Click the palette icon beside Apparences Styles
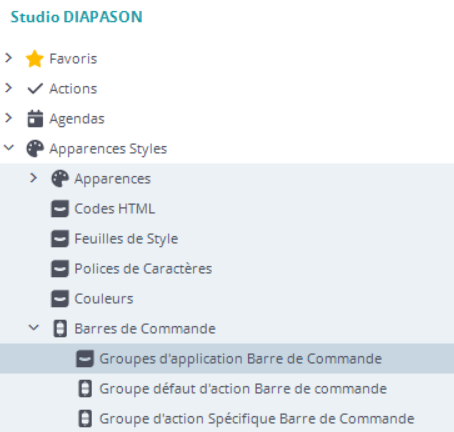This screenshot has height=432, width=454. pyautogui.click(x=35, y=149)
